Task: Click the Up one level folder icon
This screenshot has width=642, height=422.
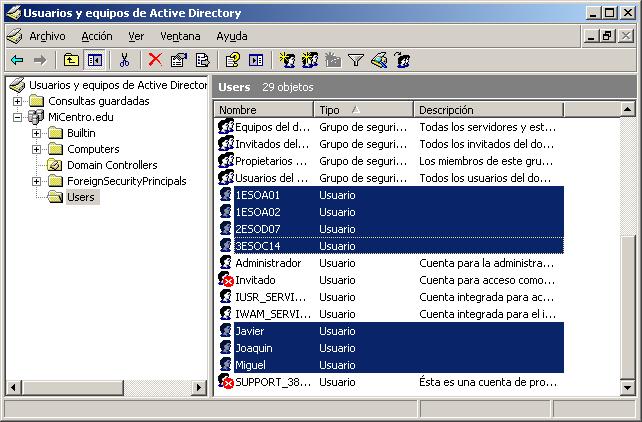Action: pos(72,61)
